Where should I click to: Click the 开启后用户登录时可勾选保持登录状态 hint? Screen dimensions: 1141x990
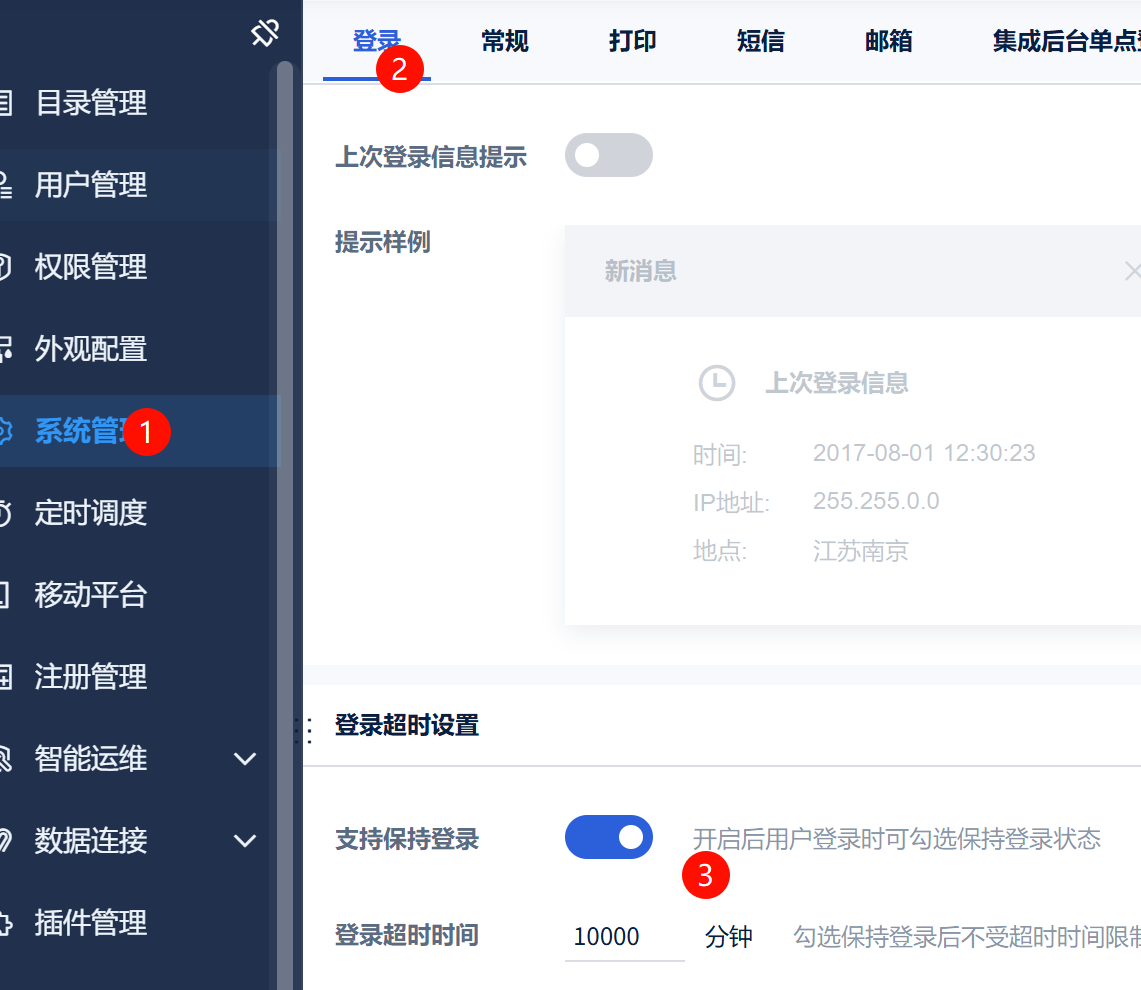pyautogui.click(x=896, y=839)
